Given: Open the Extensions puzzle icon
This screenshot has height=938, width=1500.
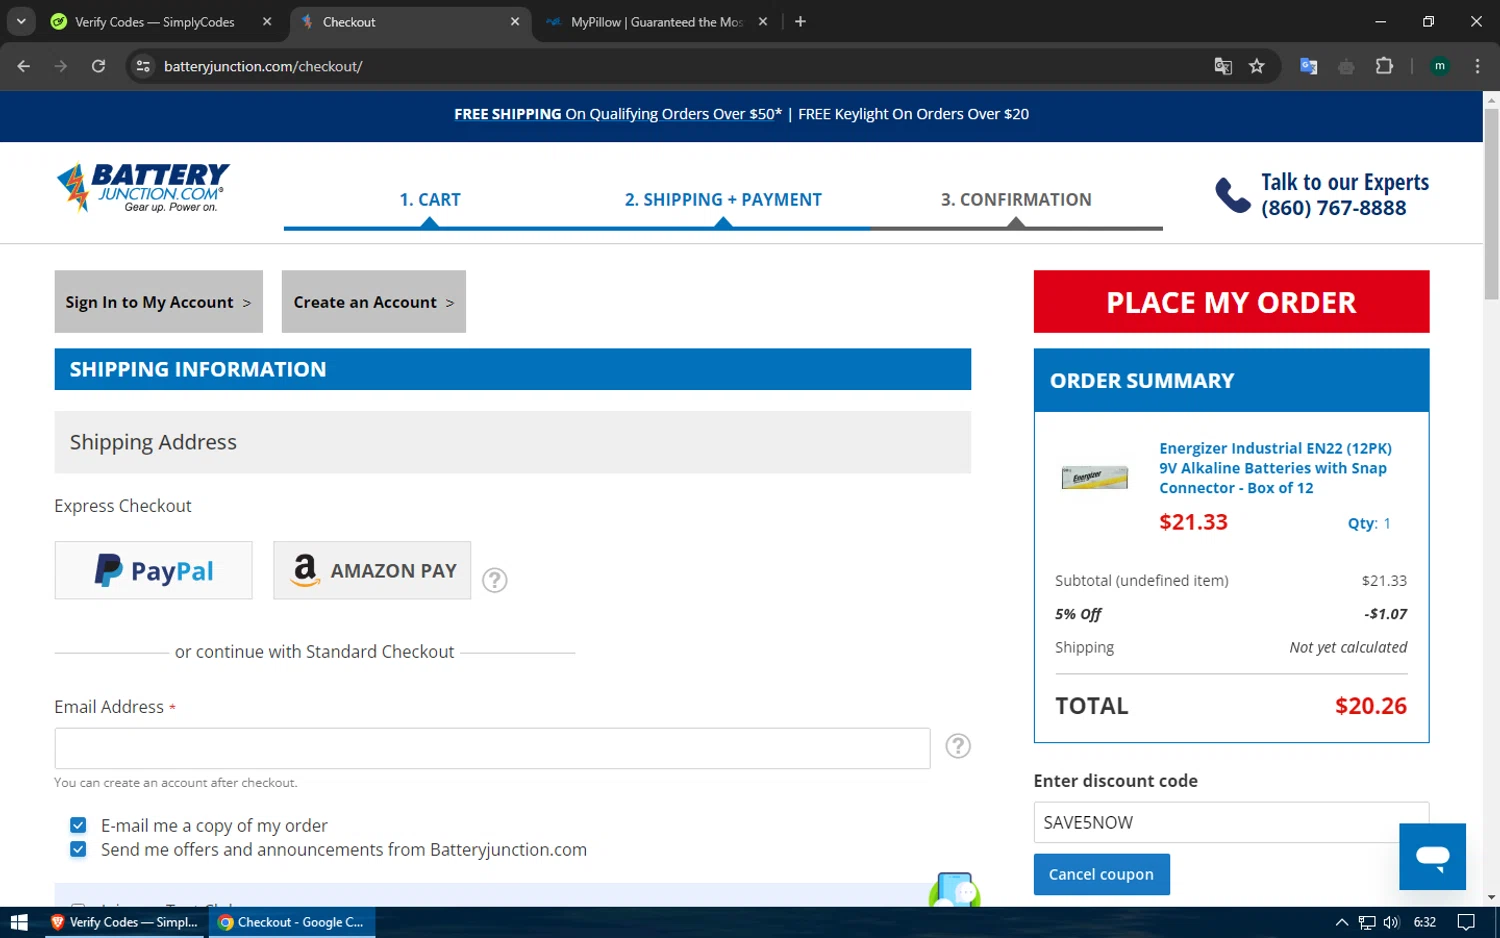Looking at the screenshot, I should click(1384, 66).
